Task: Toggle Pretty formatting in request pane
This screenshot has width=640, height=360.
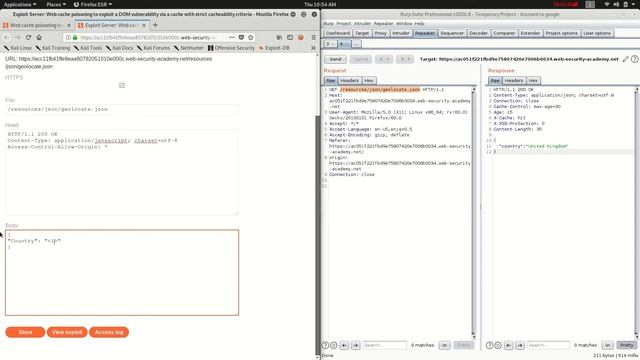Action: click(463, 345)
